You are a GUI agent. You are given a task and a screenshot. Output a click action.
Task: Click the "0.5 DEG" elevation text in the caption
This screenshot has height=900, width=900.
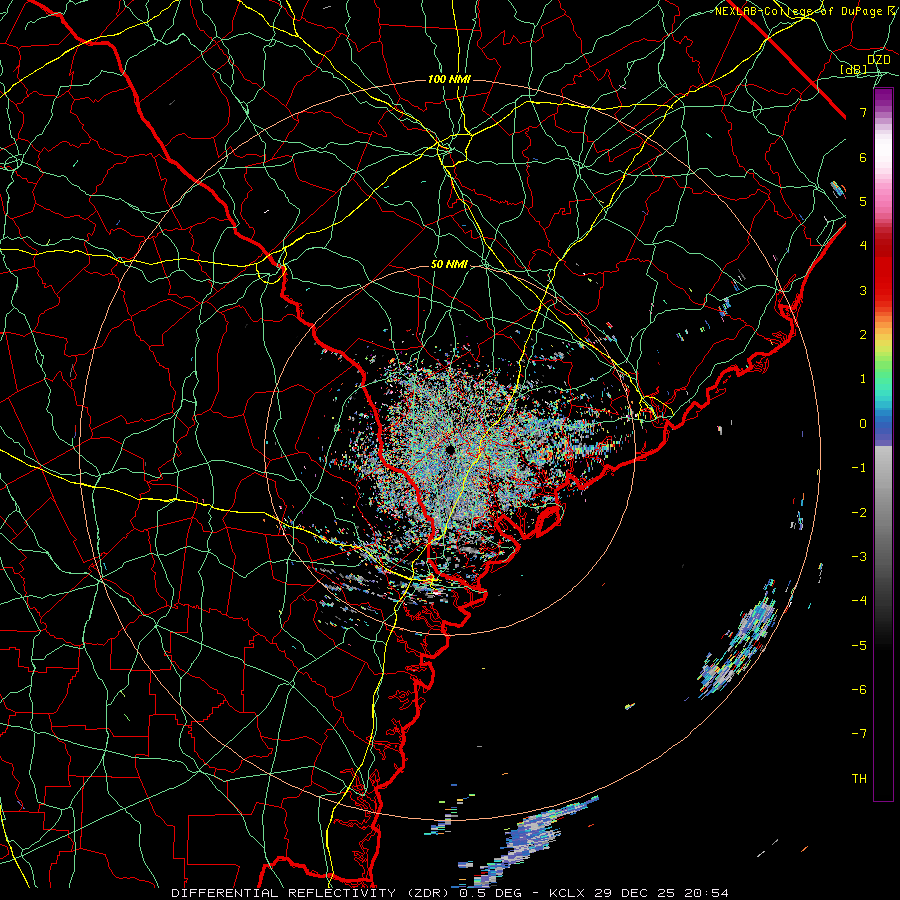[x=490, y=893]
